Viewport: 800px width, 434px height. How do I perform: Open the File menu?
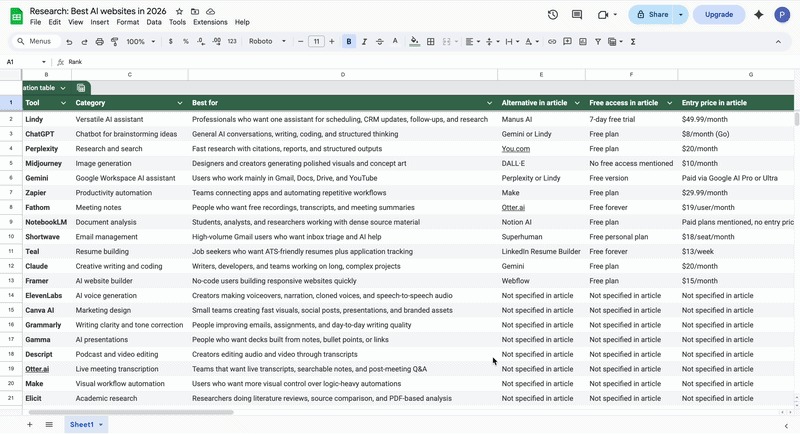coord(35,22)
